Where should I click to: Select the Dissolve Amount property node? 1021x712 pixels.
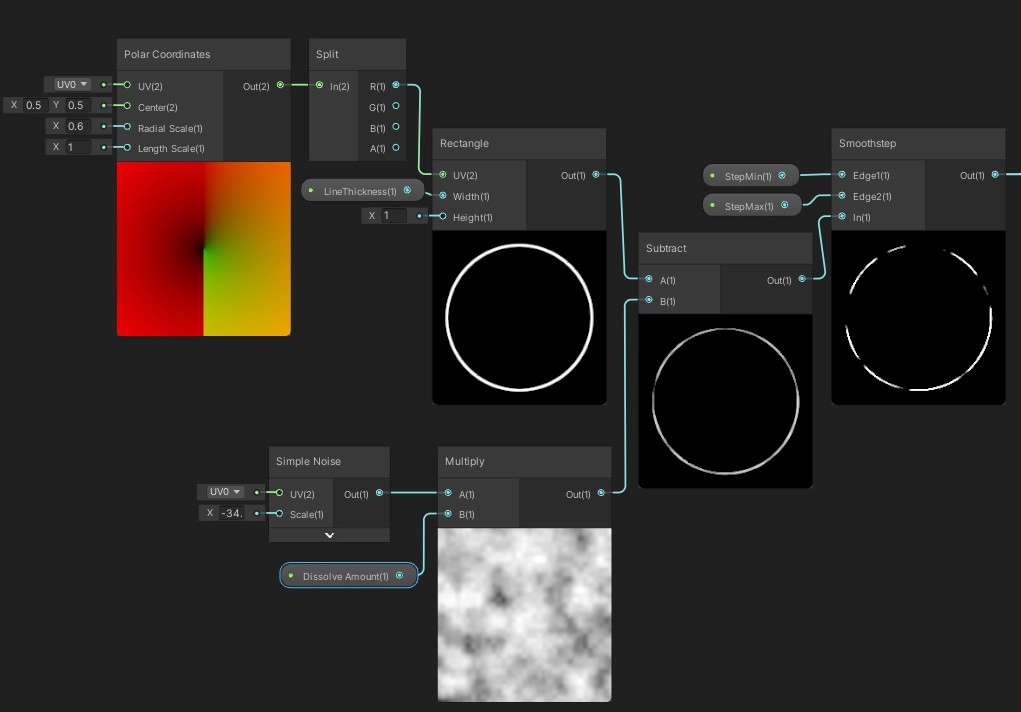[347, 576]
